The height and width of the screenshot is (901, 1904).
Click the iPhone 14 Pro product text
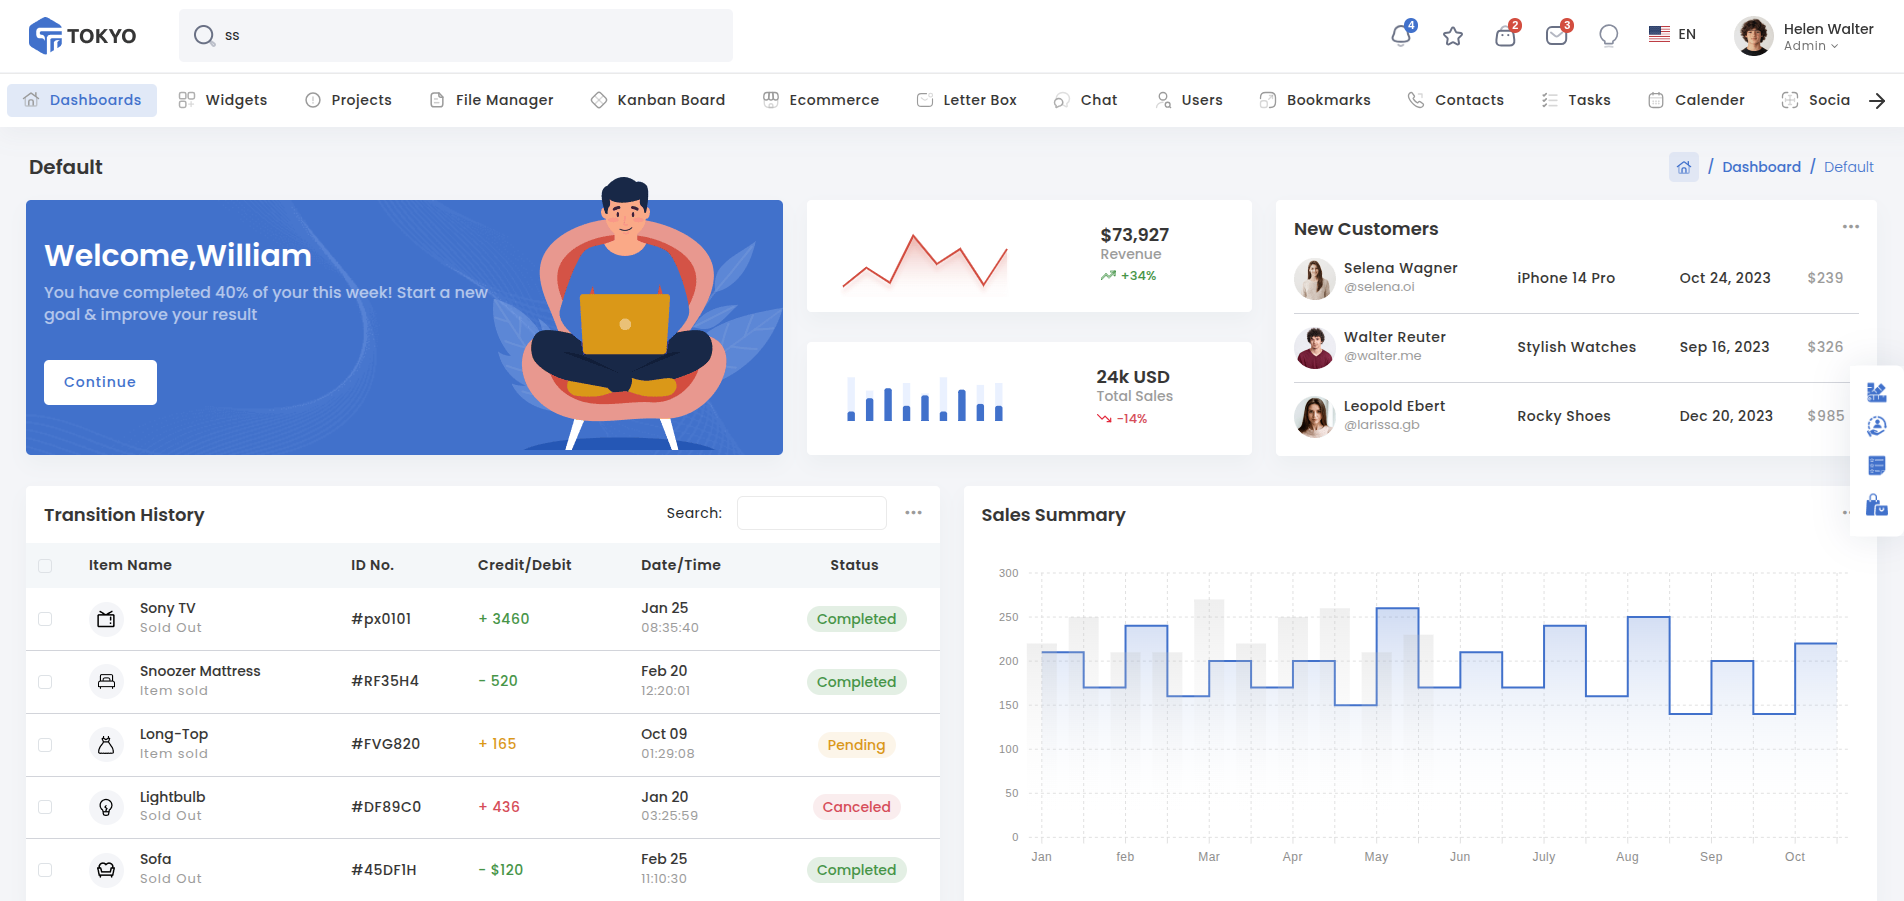pos(1565,278)
